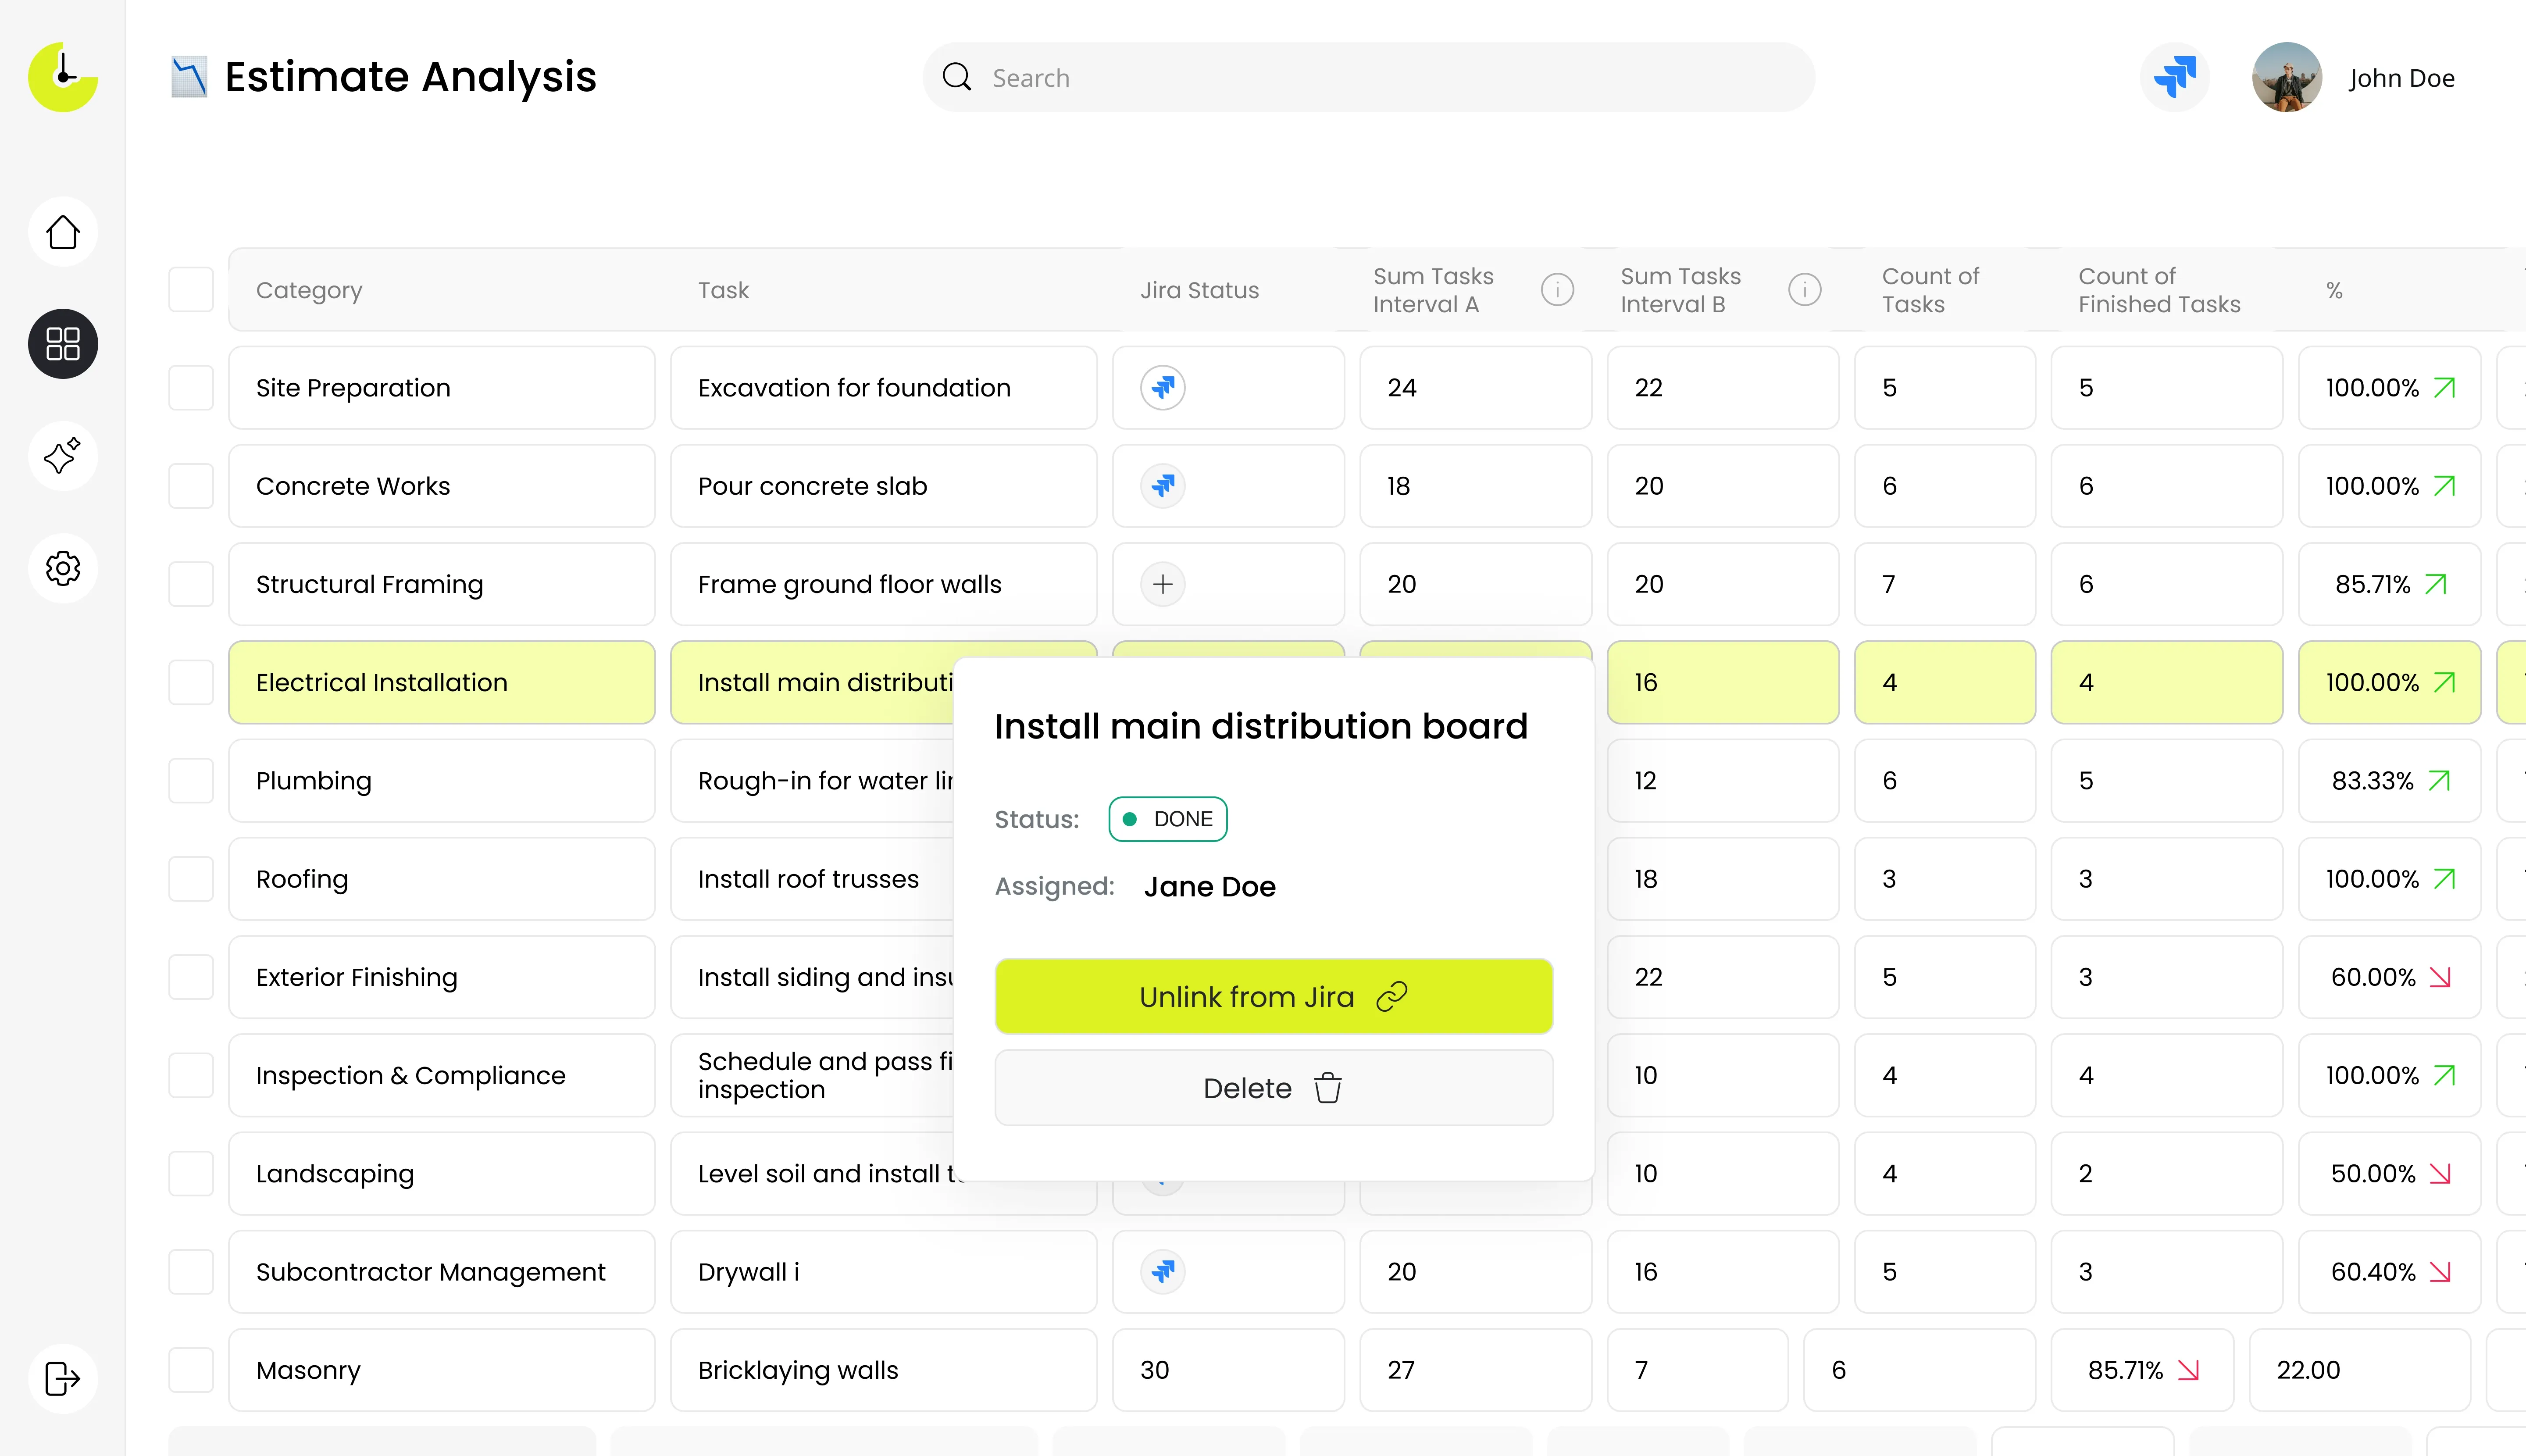Click the Unlink from Jira button
The image size is (2526, 1456).
[x=1273, y=997]
